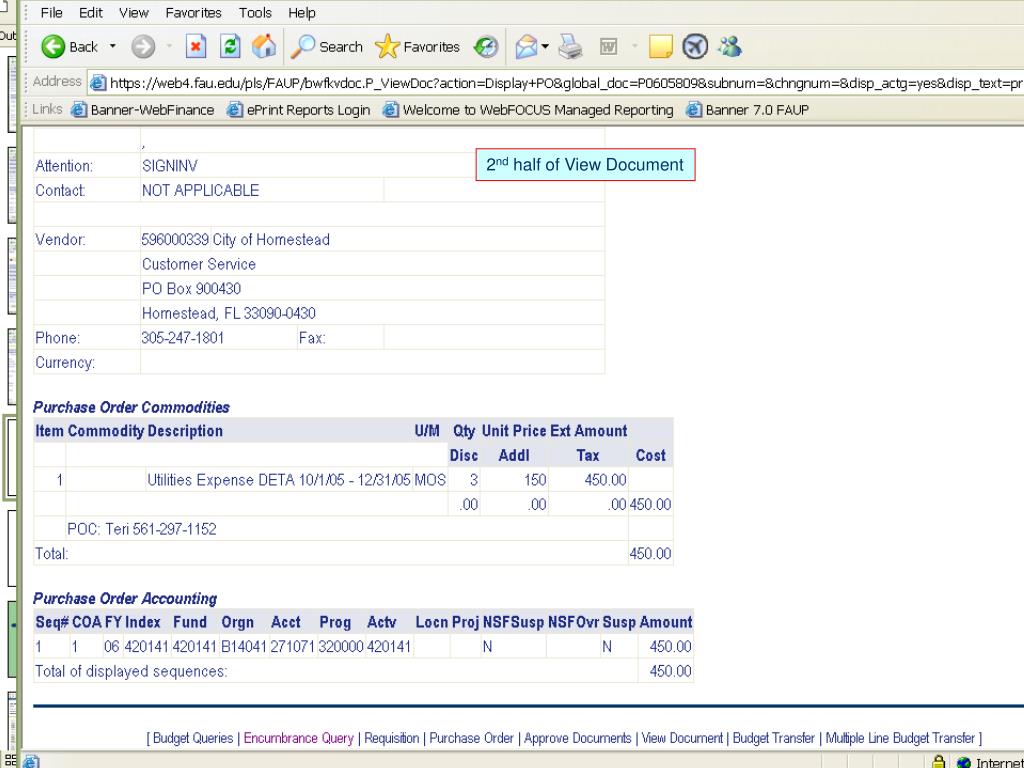Open the File menu
The width and height of the screenshot is (1024, 768).
[x=51, y=12]
